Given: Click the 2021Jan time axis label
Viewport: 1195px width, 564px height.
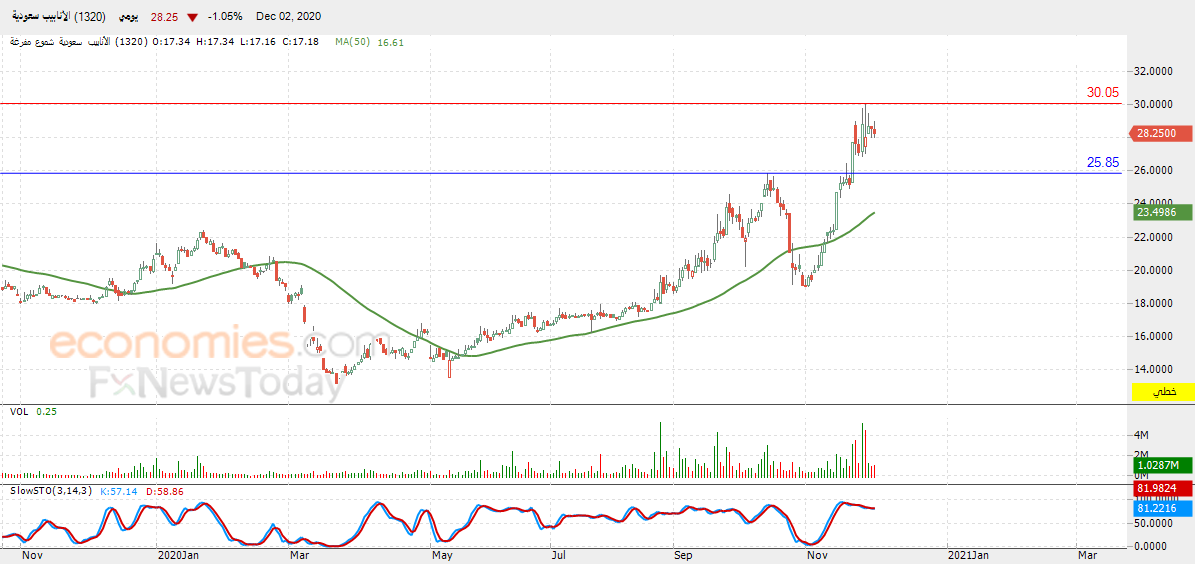Looking at the screenshot, I should click(x=968, y=556).
